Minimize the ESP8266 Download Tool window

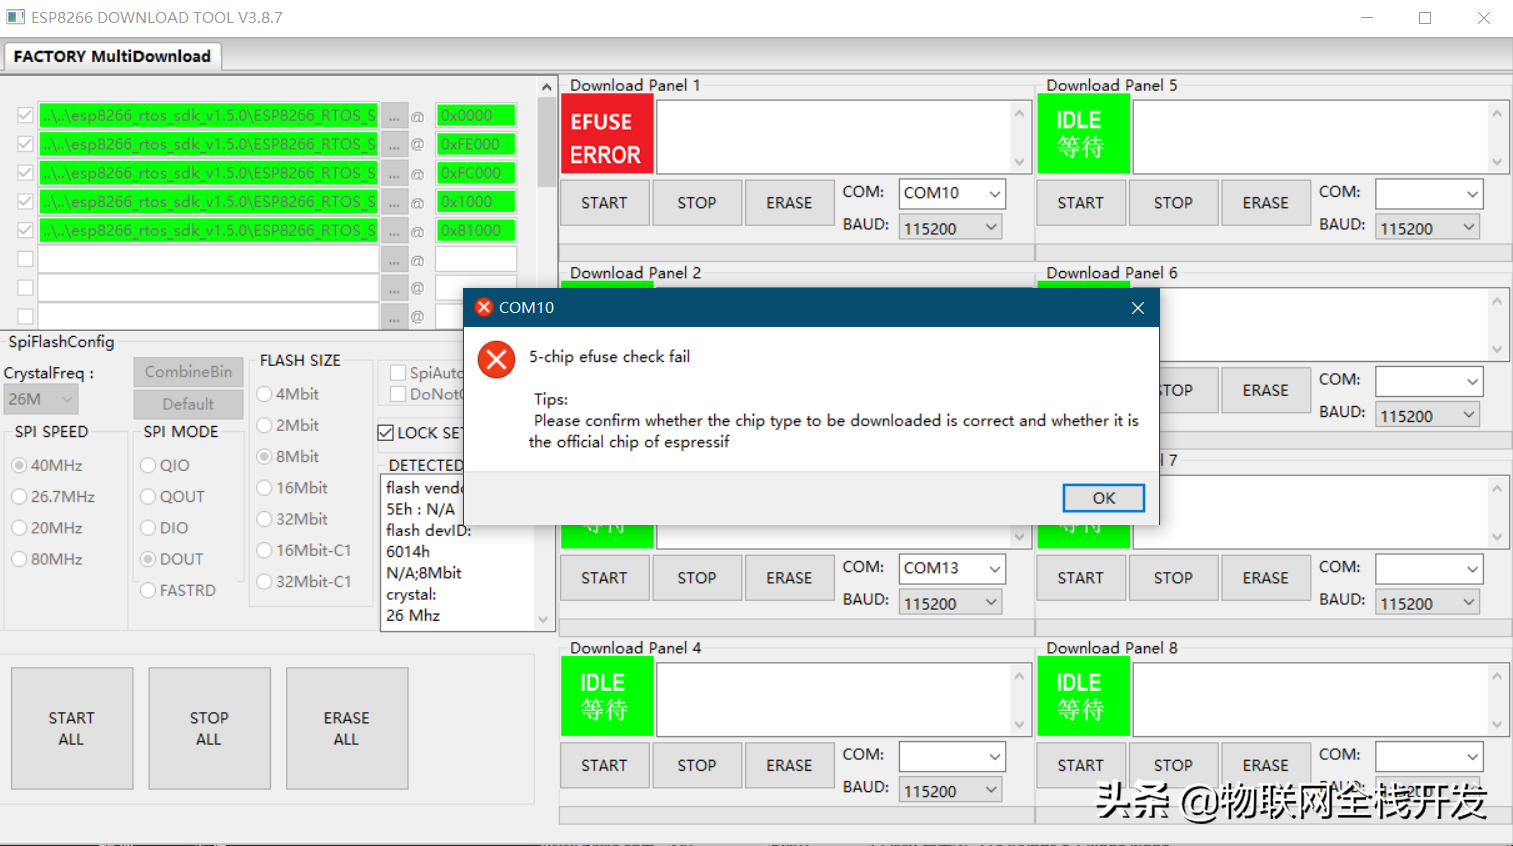click(1367, 18)
